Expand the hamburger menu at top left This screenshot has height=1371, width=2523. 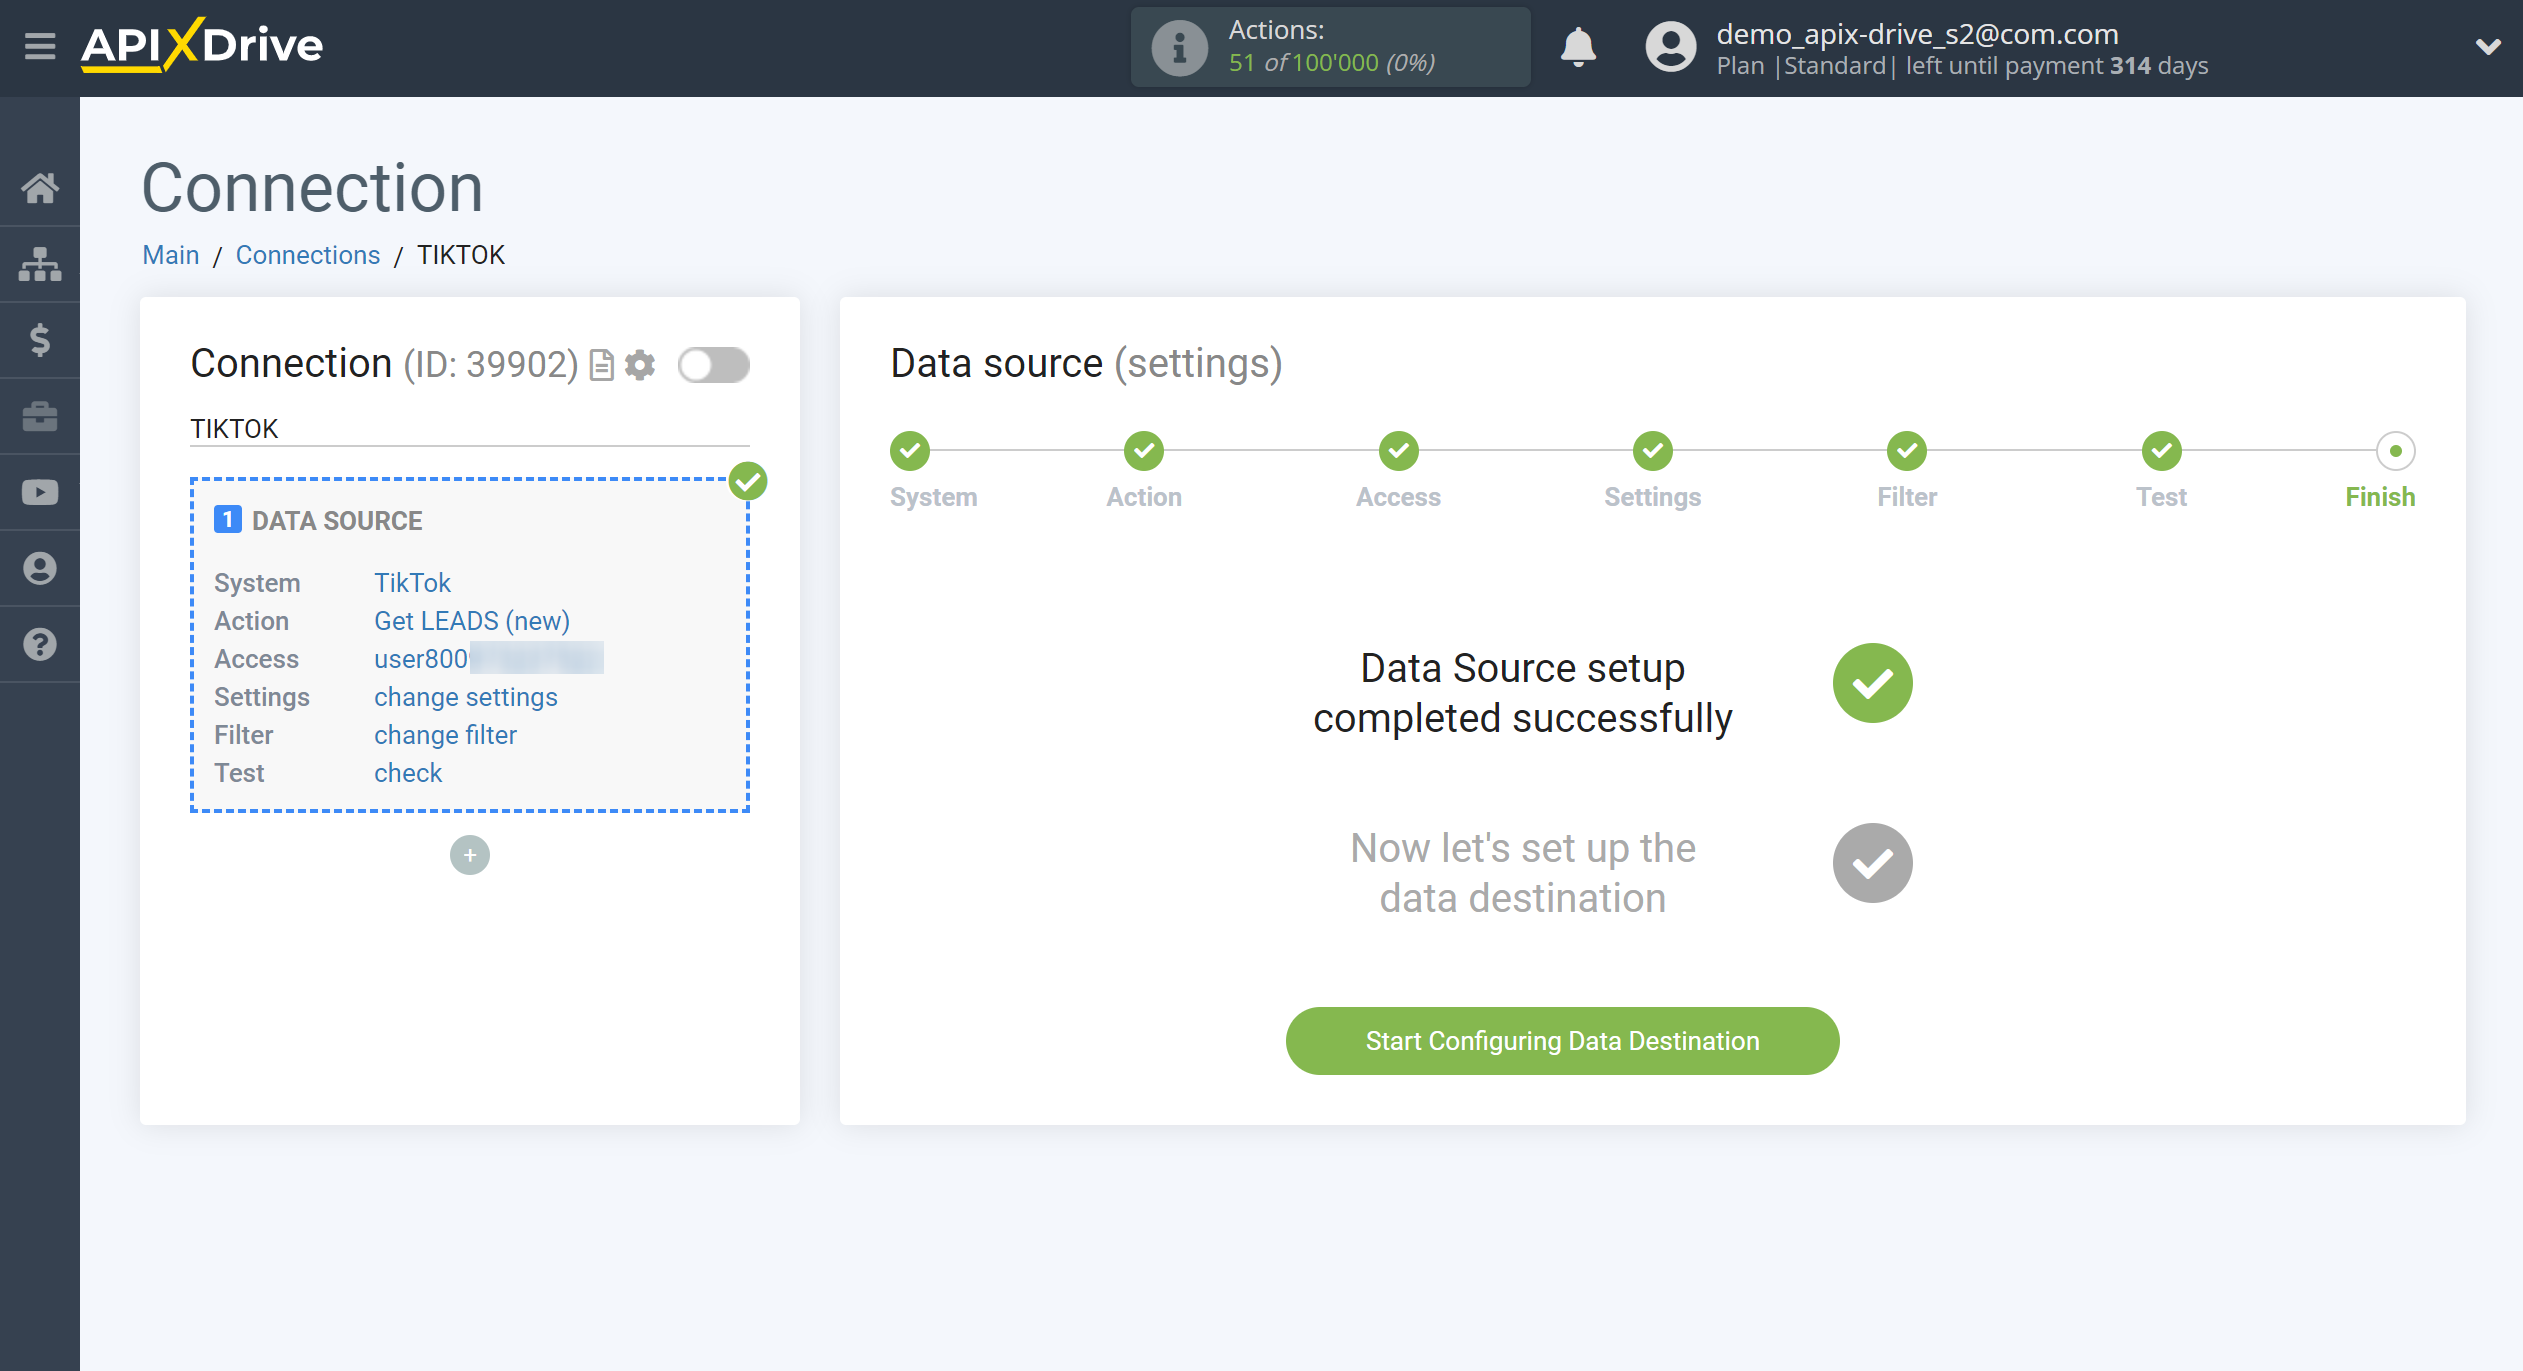[39, 47]
